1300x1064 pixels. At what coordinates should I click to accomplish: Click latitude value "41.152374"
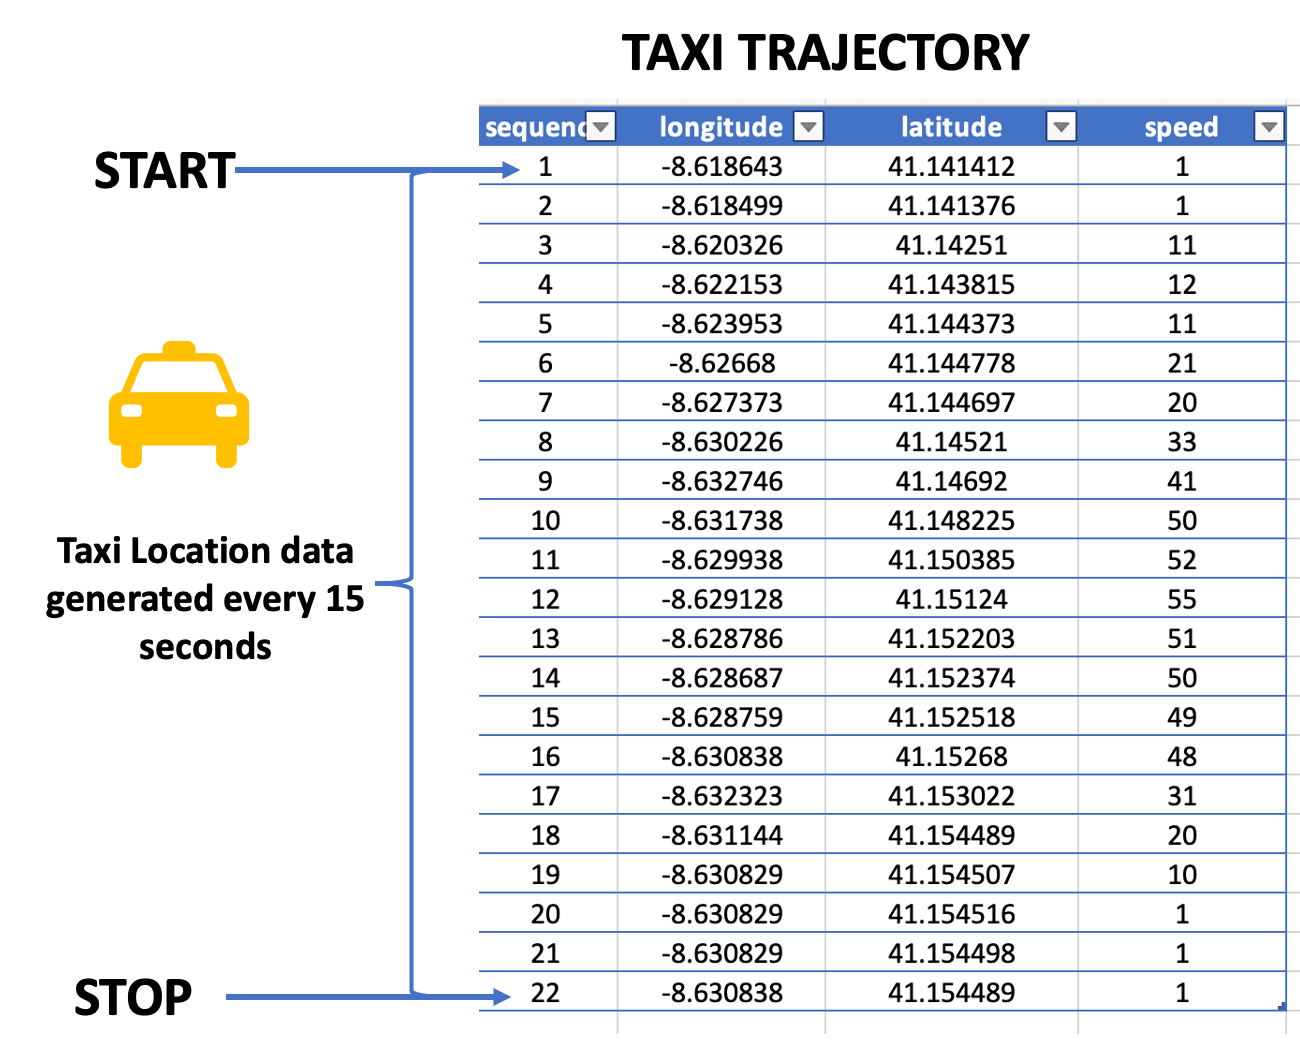[951, 678]
